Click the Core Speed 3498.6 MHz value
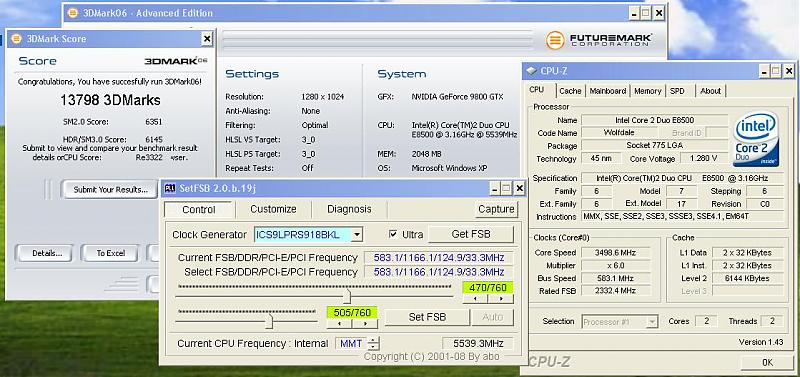 pos(616,253)
